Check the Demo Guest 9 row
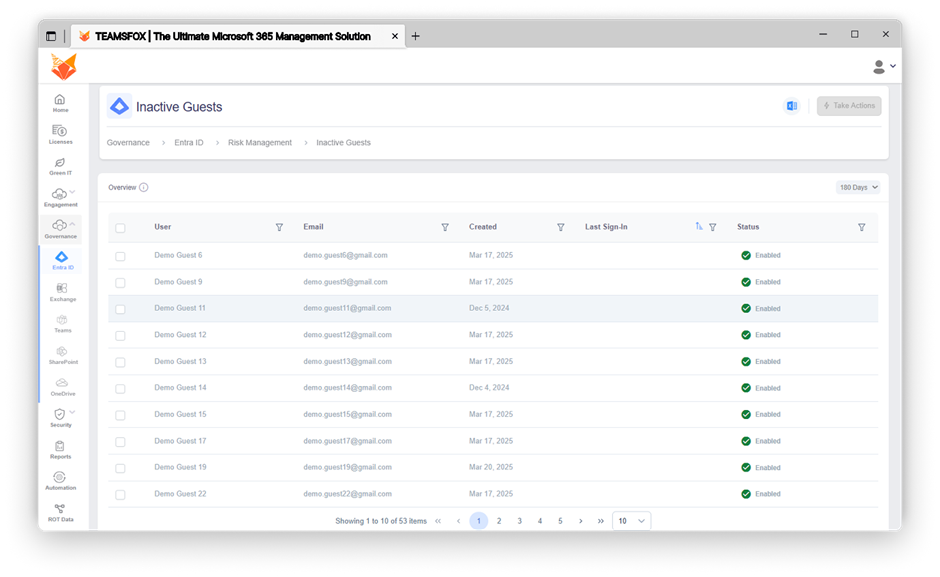 coord(120,283)
